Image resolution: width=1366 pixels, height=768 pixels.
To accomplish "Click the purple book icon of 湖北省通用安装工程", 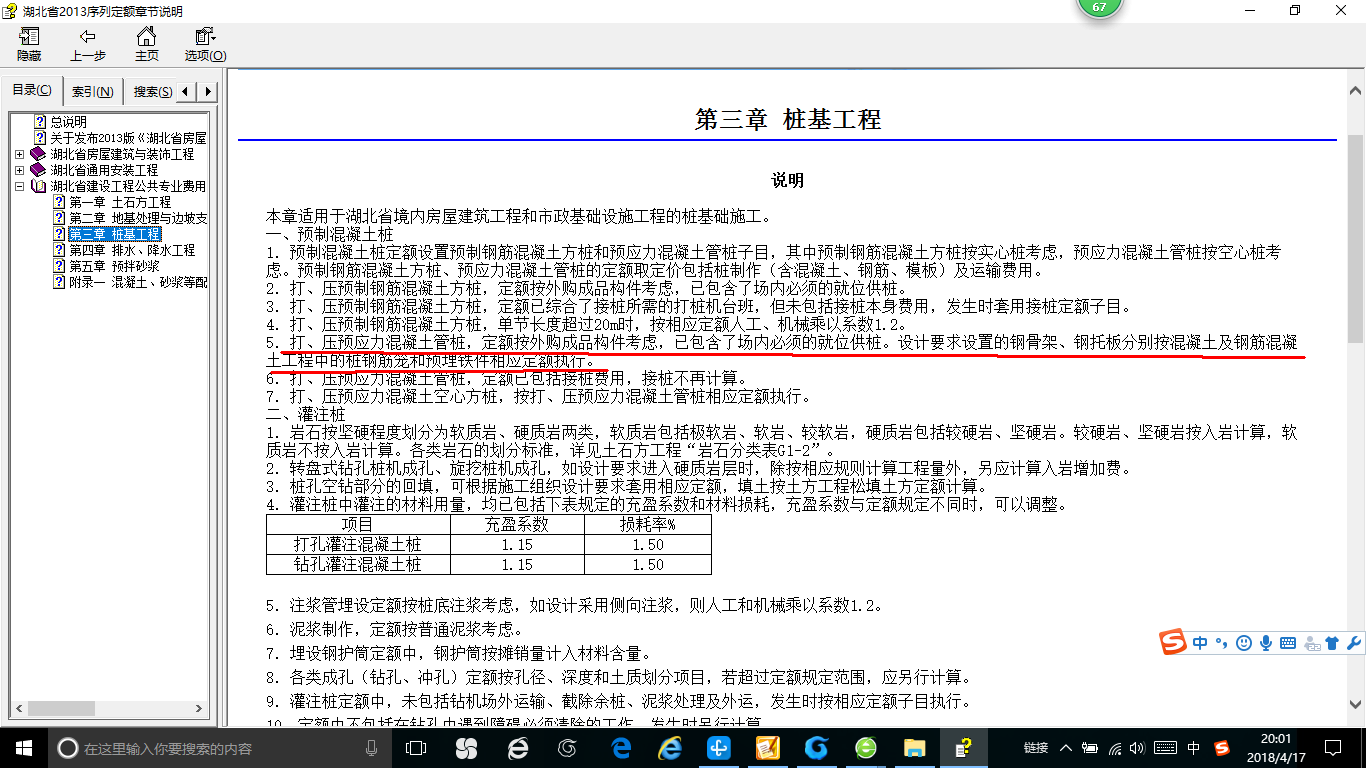I will click(38, 170).
